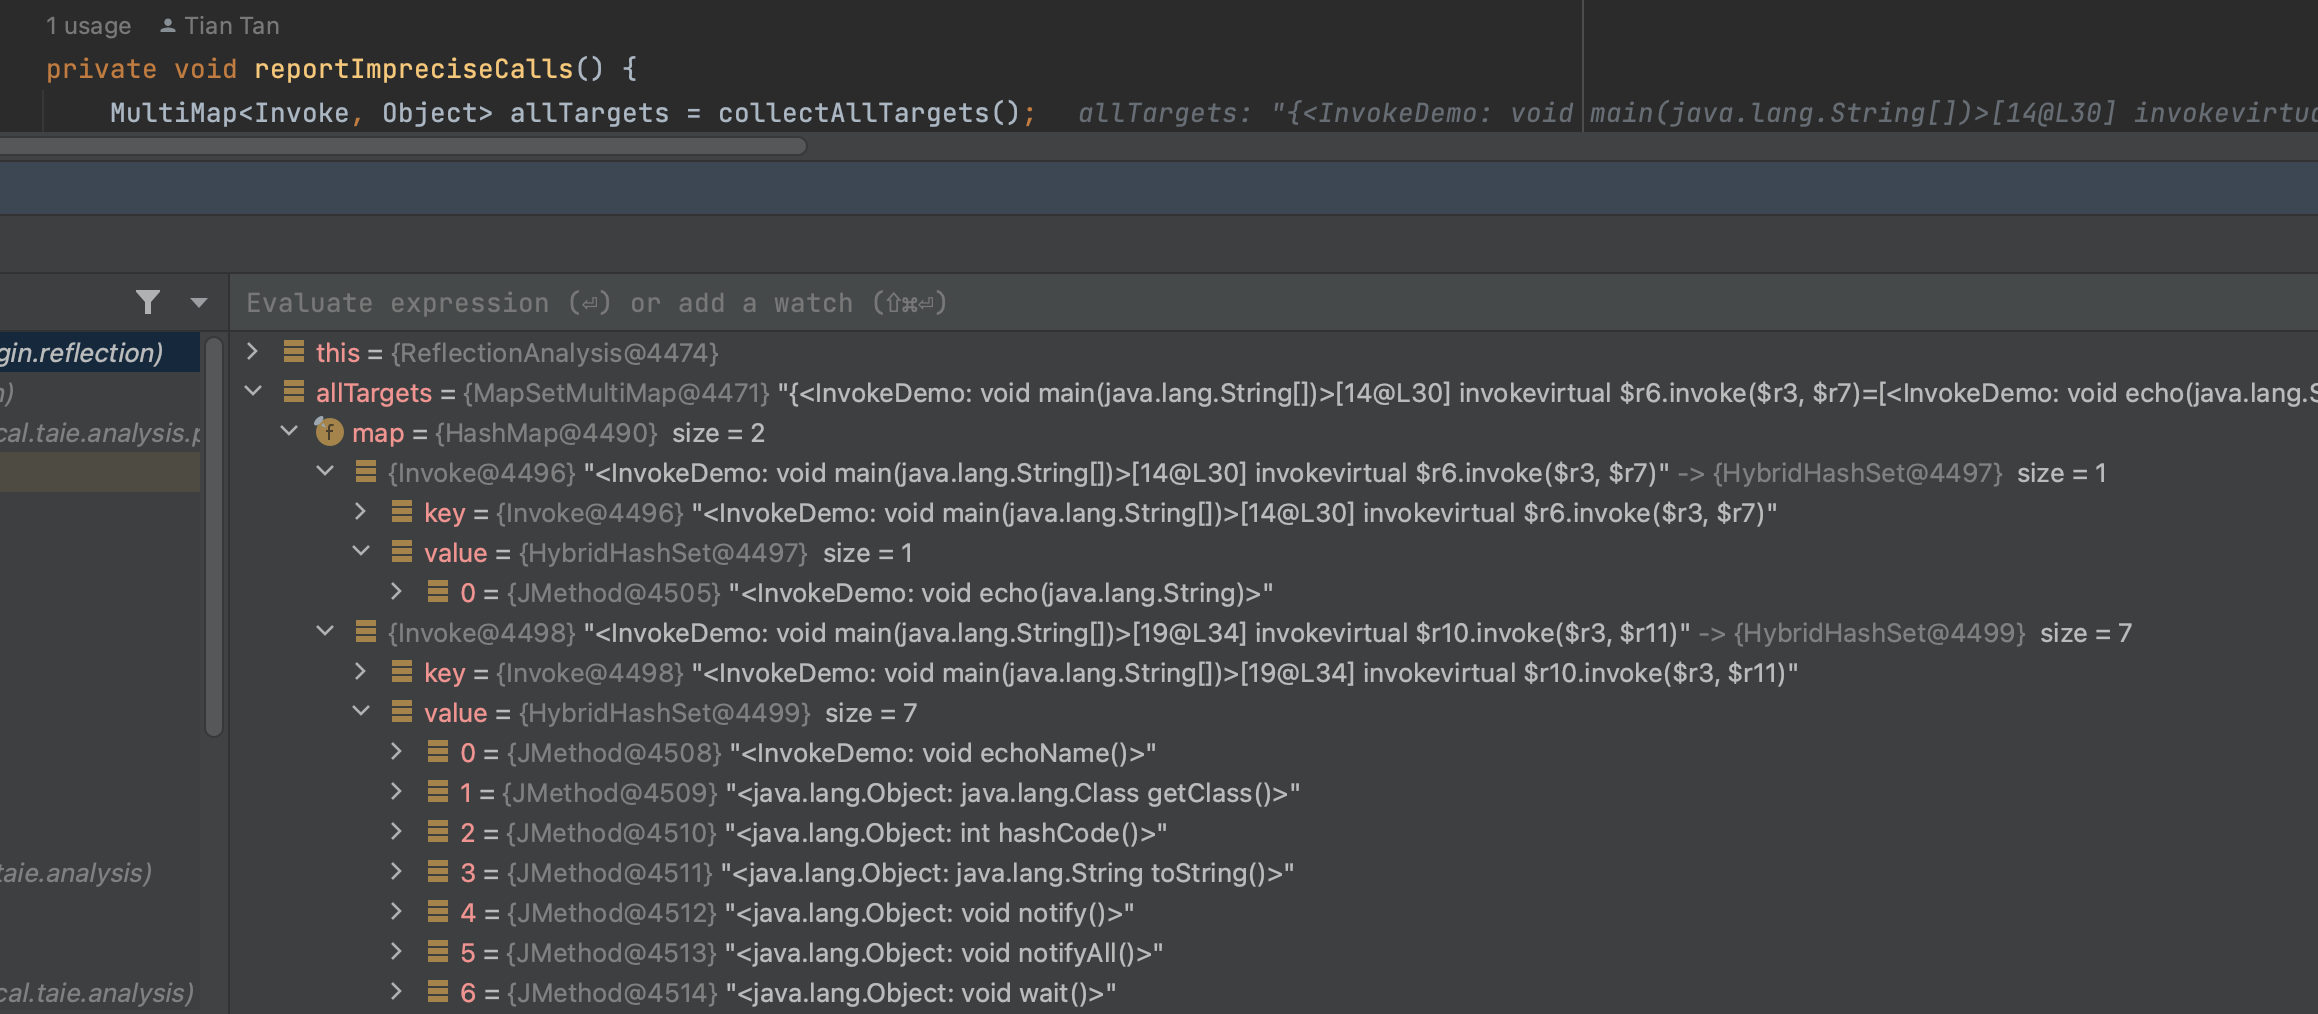Image resolution: width=2318 pixels, height=1014 pixels.
Task: Click the icon beside JMethod@4513 element
Action: point(438,951)
